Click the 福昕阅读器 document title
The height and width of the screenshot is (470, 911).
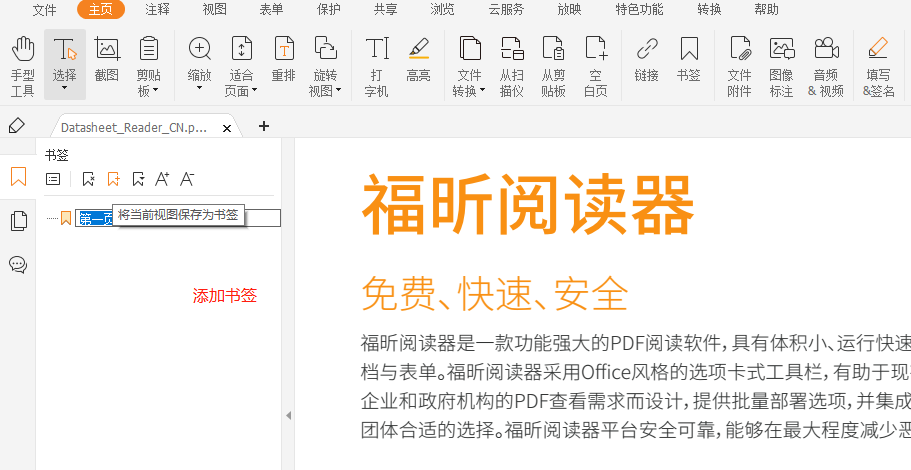(x=528, y=204)
